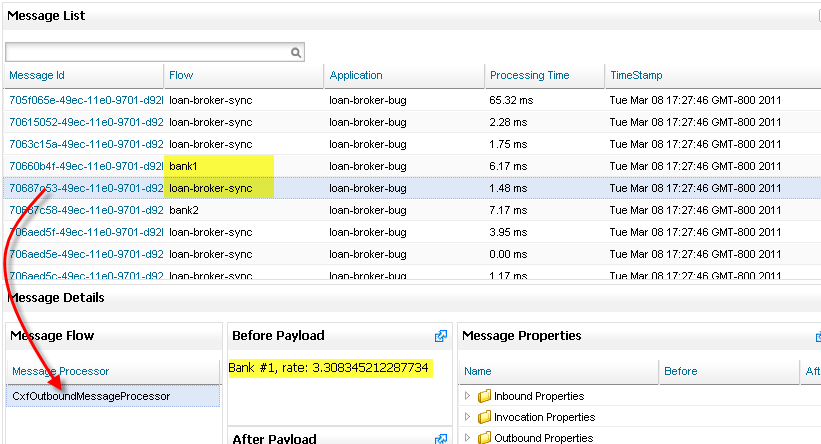Pop out the After Payload panel

click(440, 438)
